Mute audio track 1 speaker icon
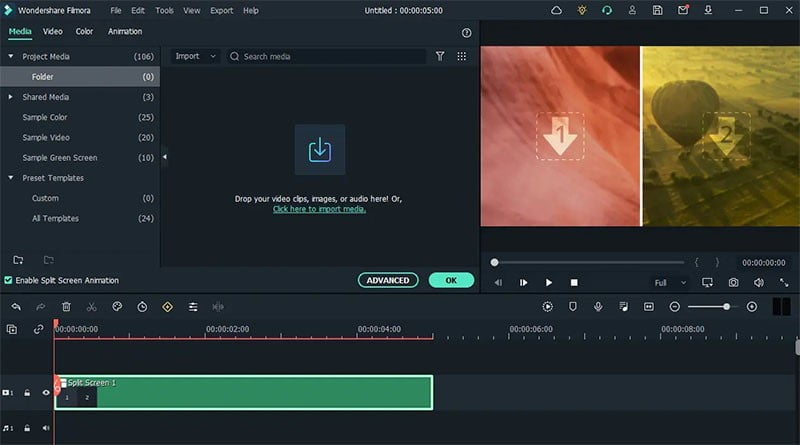Screen dimensions: 800x445 tap(46, 428)
